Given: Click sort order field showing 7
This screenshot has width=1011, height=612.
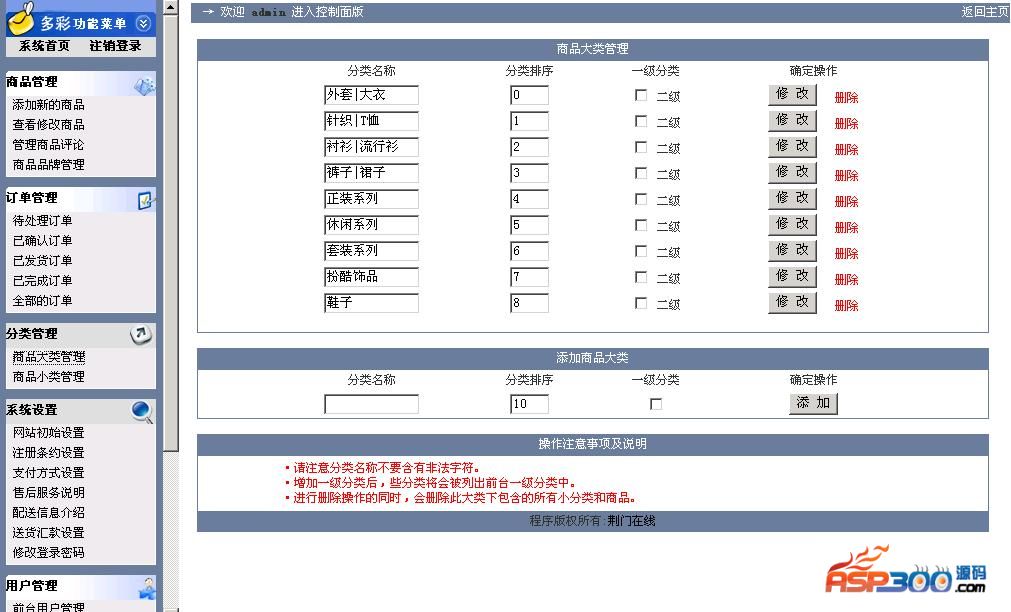Looking at the screenshot, I should [x=529, y=277].
